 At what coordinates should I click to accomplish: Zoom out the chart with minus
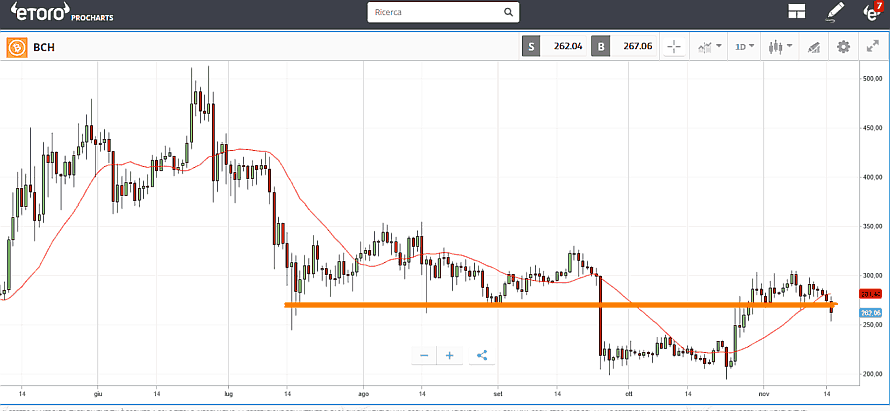coord(424,355)
